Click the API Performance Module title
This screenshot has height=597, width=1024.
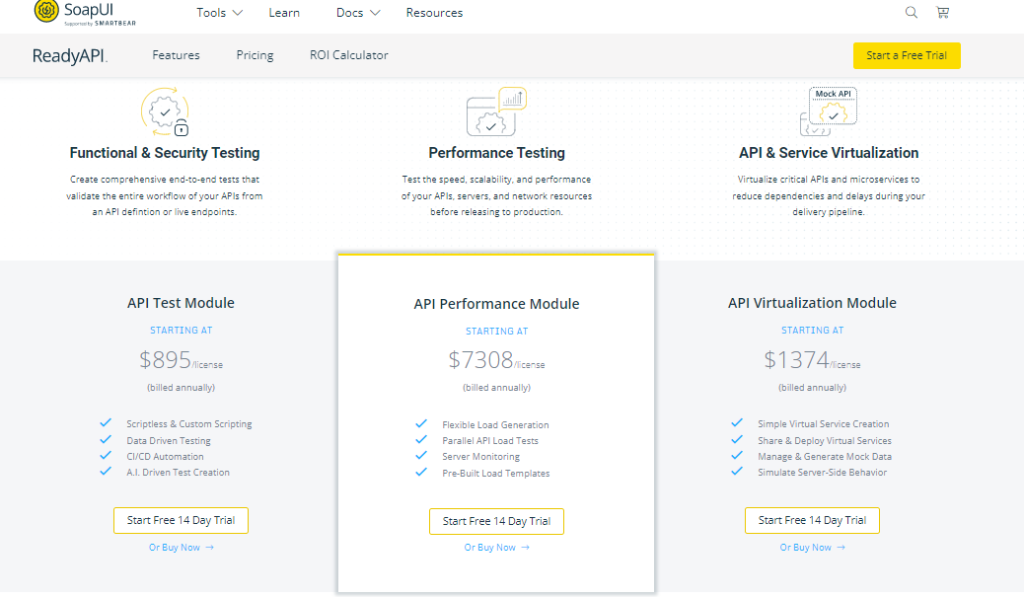tap(496, 304)
